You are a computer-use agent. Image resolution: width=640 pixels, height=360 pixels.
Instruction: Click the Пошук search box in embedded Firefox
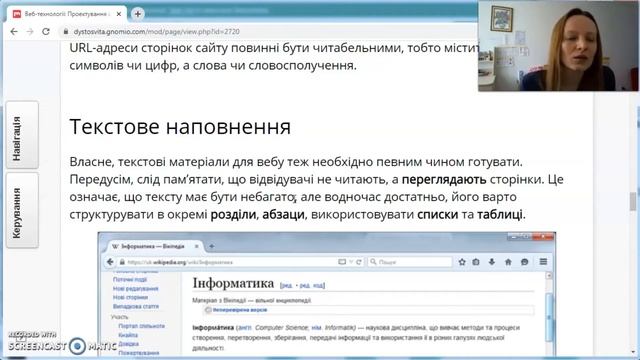410,262
